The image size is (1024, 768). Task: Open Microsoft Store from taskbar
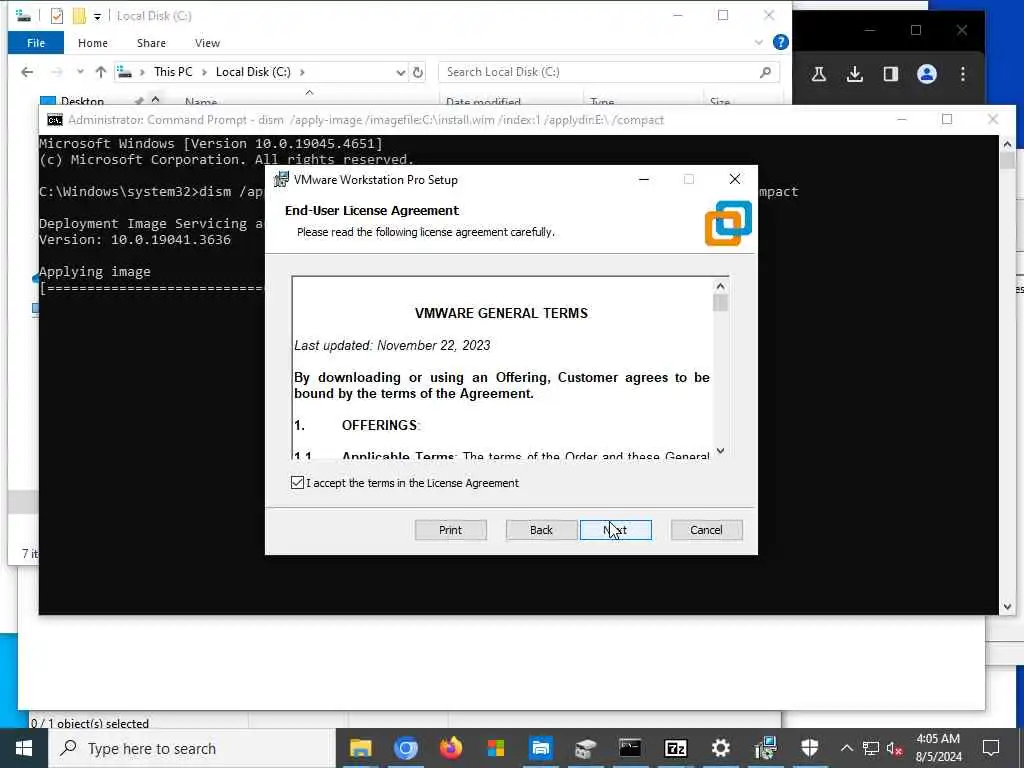tap(496, 748)
